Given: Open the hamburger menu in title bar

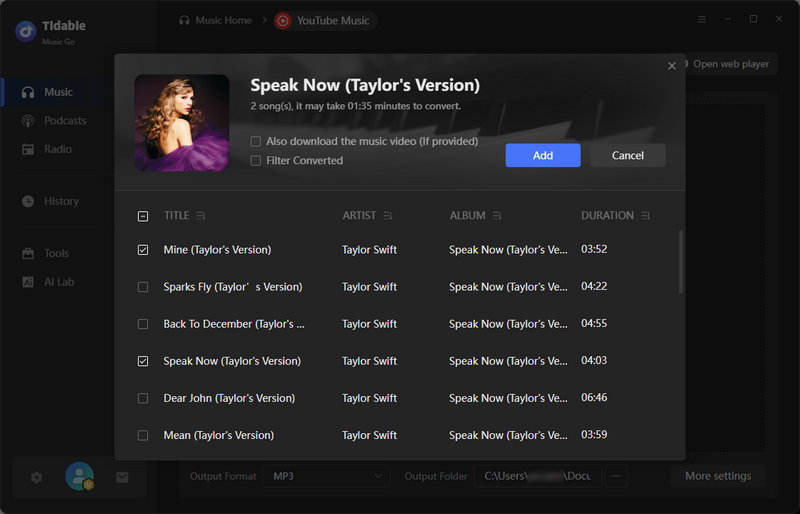Looking at the screenshot, I should (702, 19).
